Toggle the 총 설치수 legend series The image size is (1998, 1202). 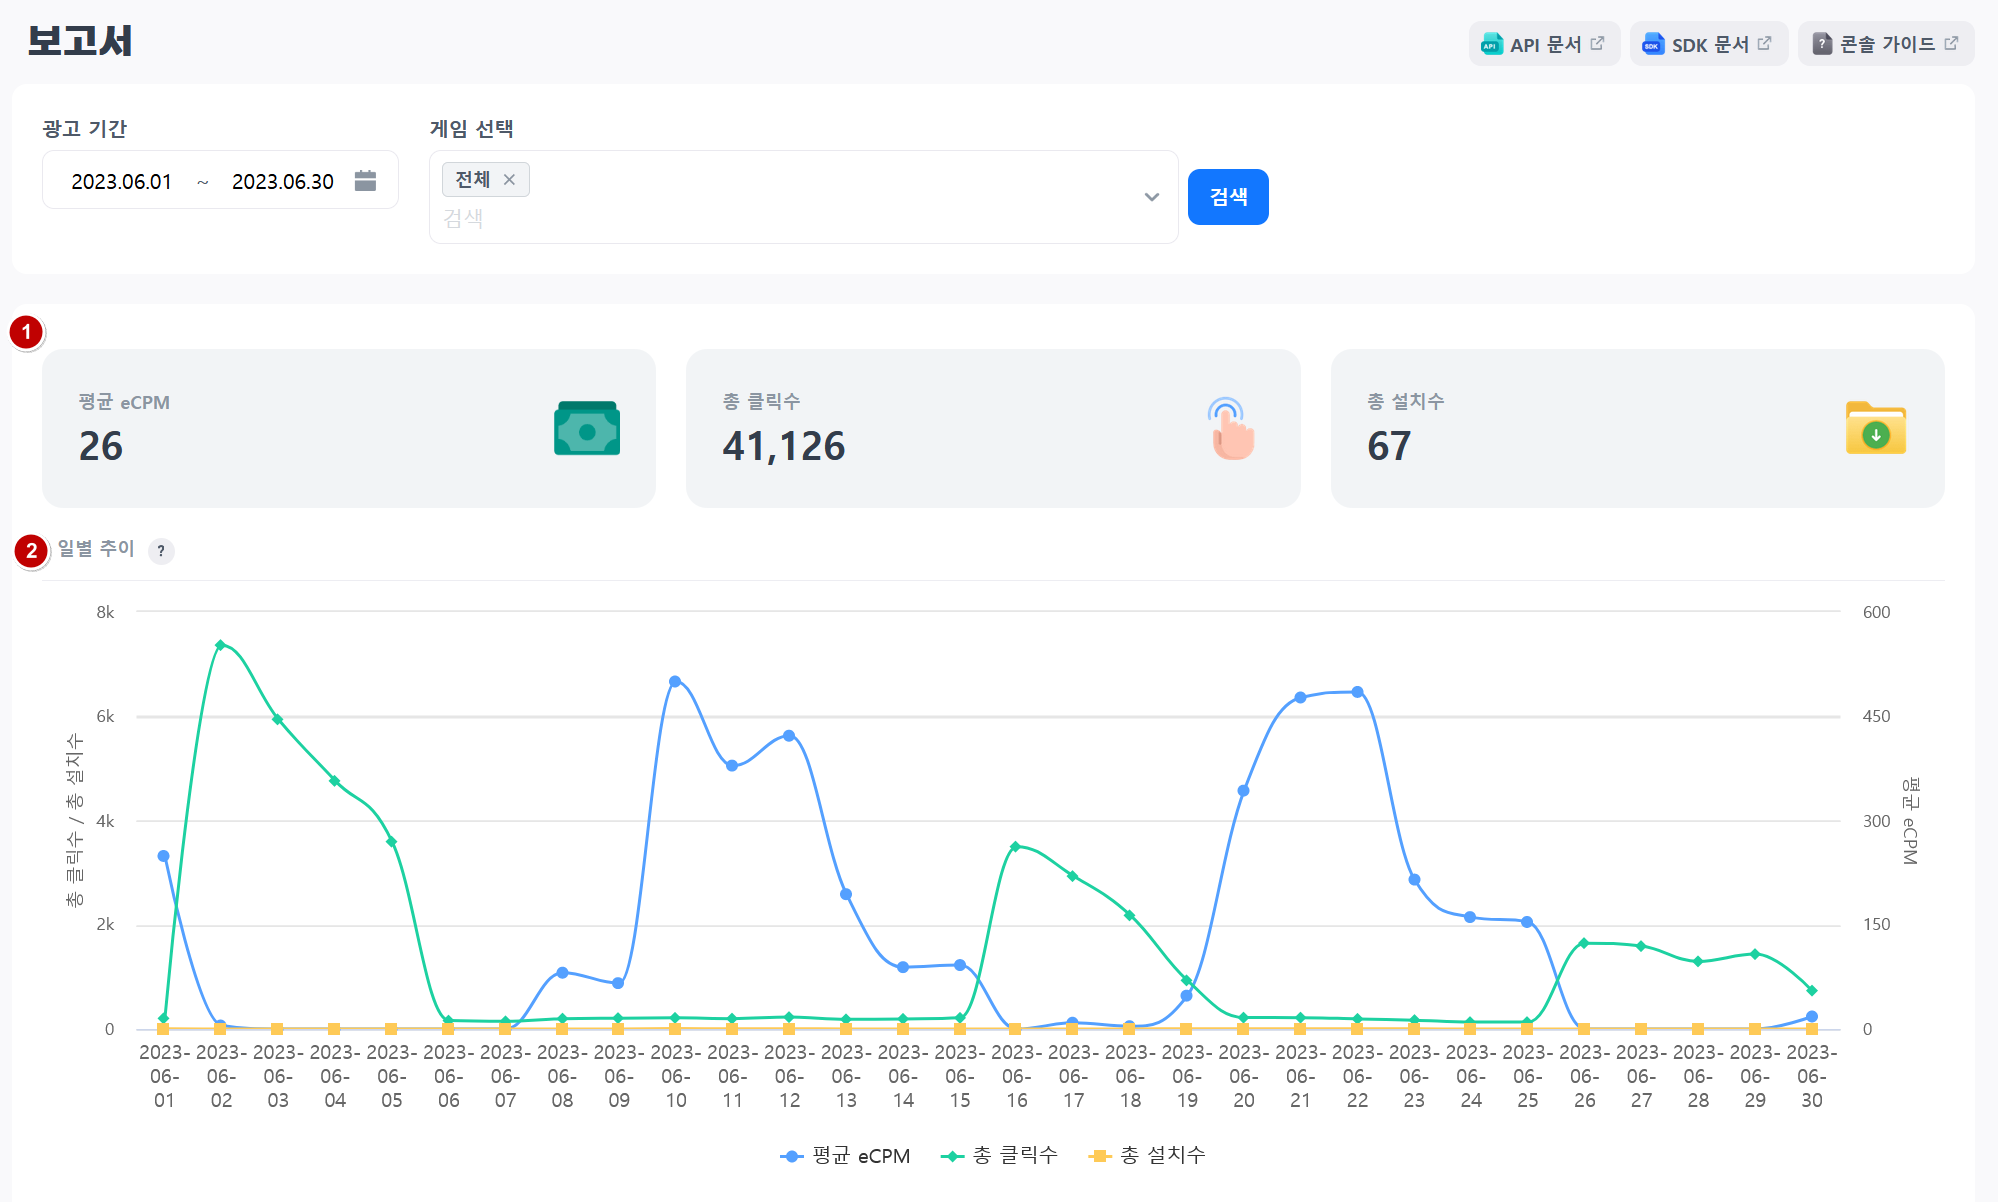pos(1147,1156)
